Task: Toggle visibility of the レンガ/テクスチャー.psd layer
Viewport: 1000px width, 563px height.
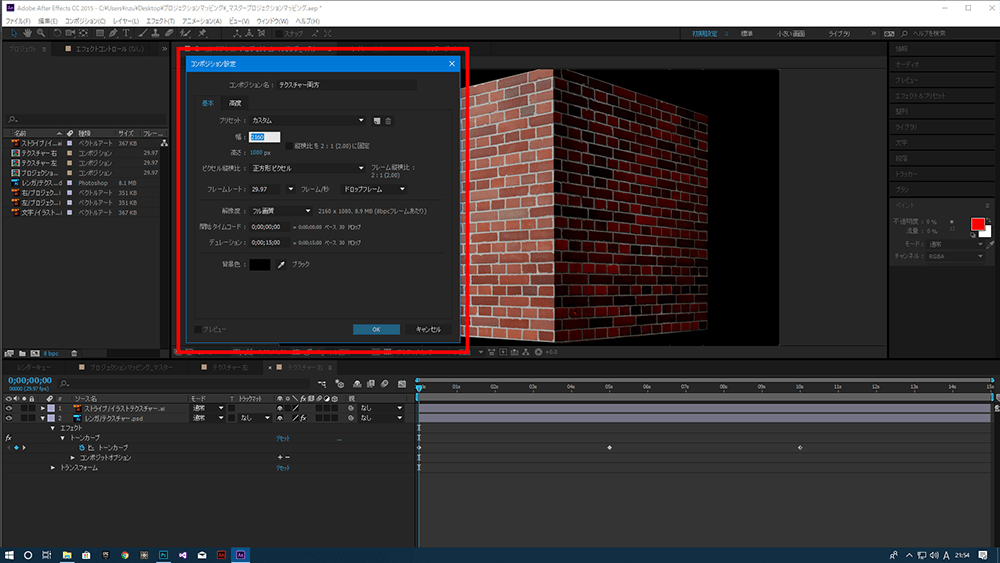Action: 9,418
